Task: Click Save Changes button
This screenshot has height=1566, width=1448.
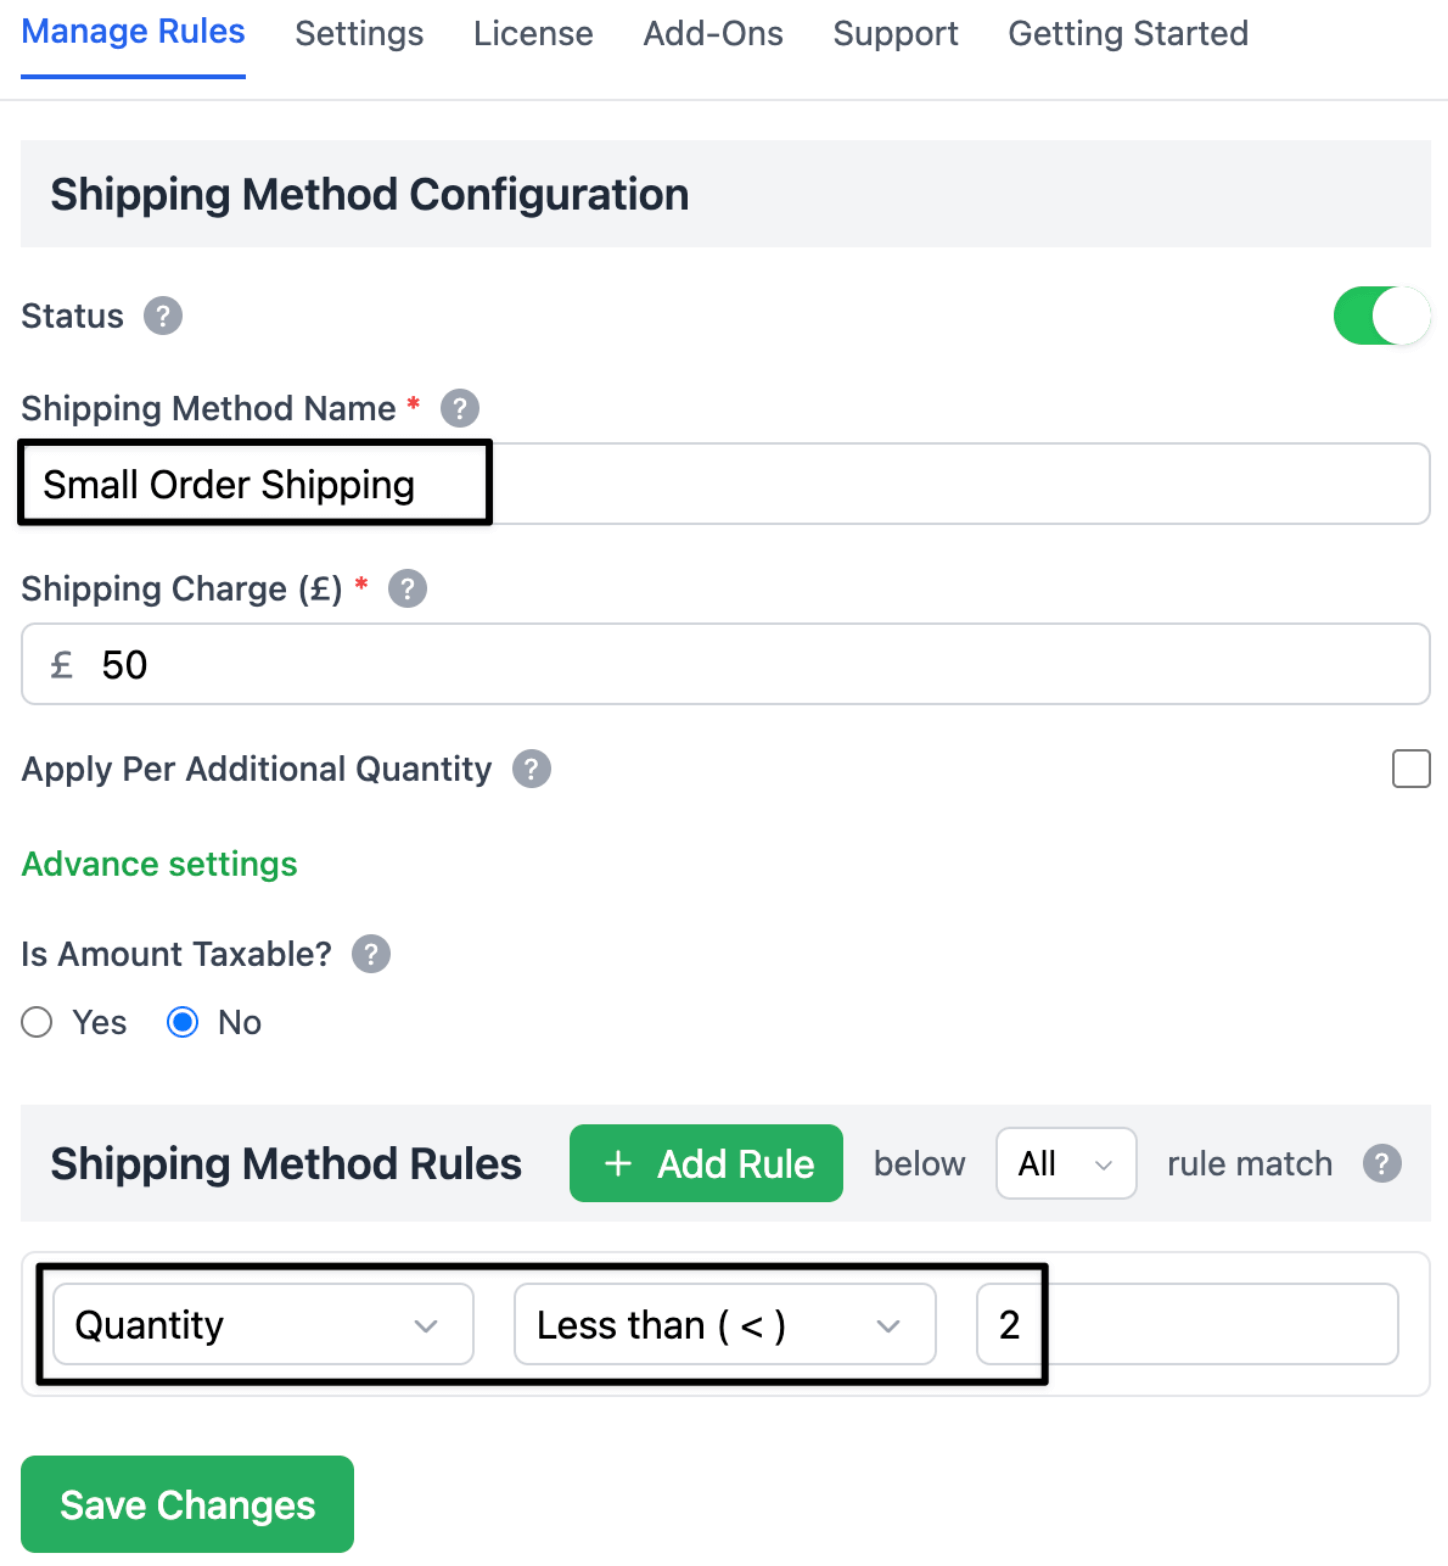Action: coord(187,1504)
